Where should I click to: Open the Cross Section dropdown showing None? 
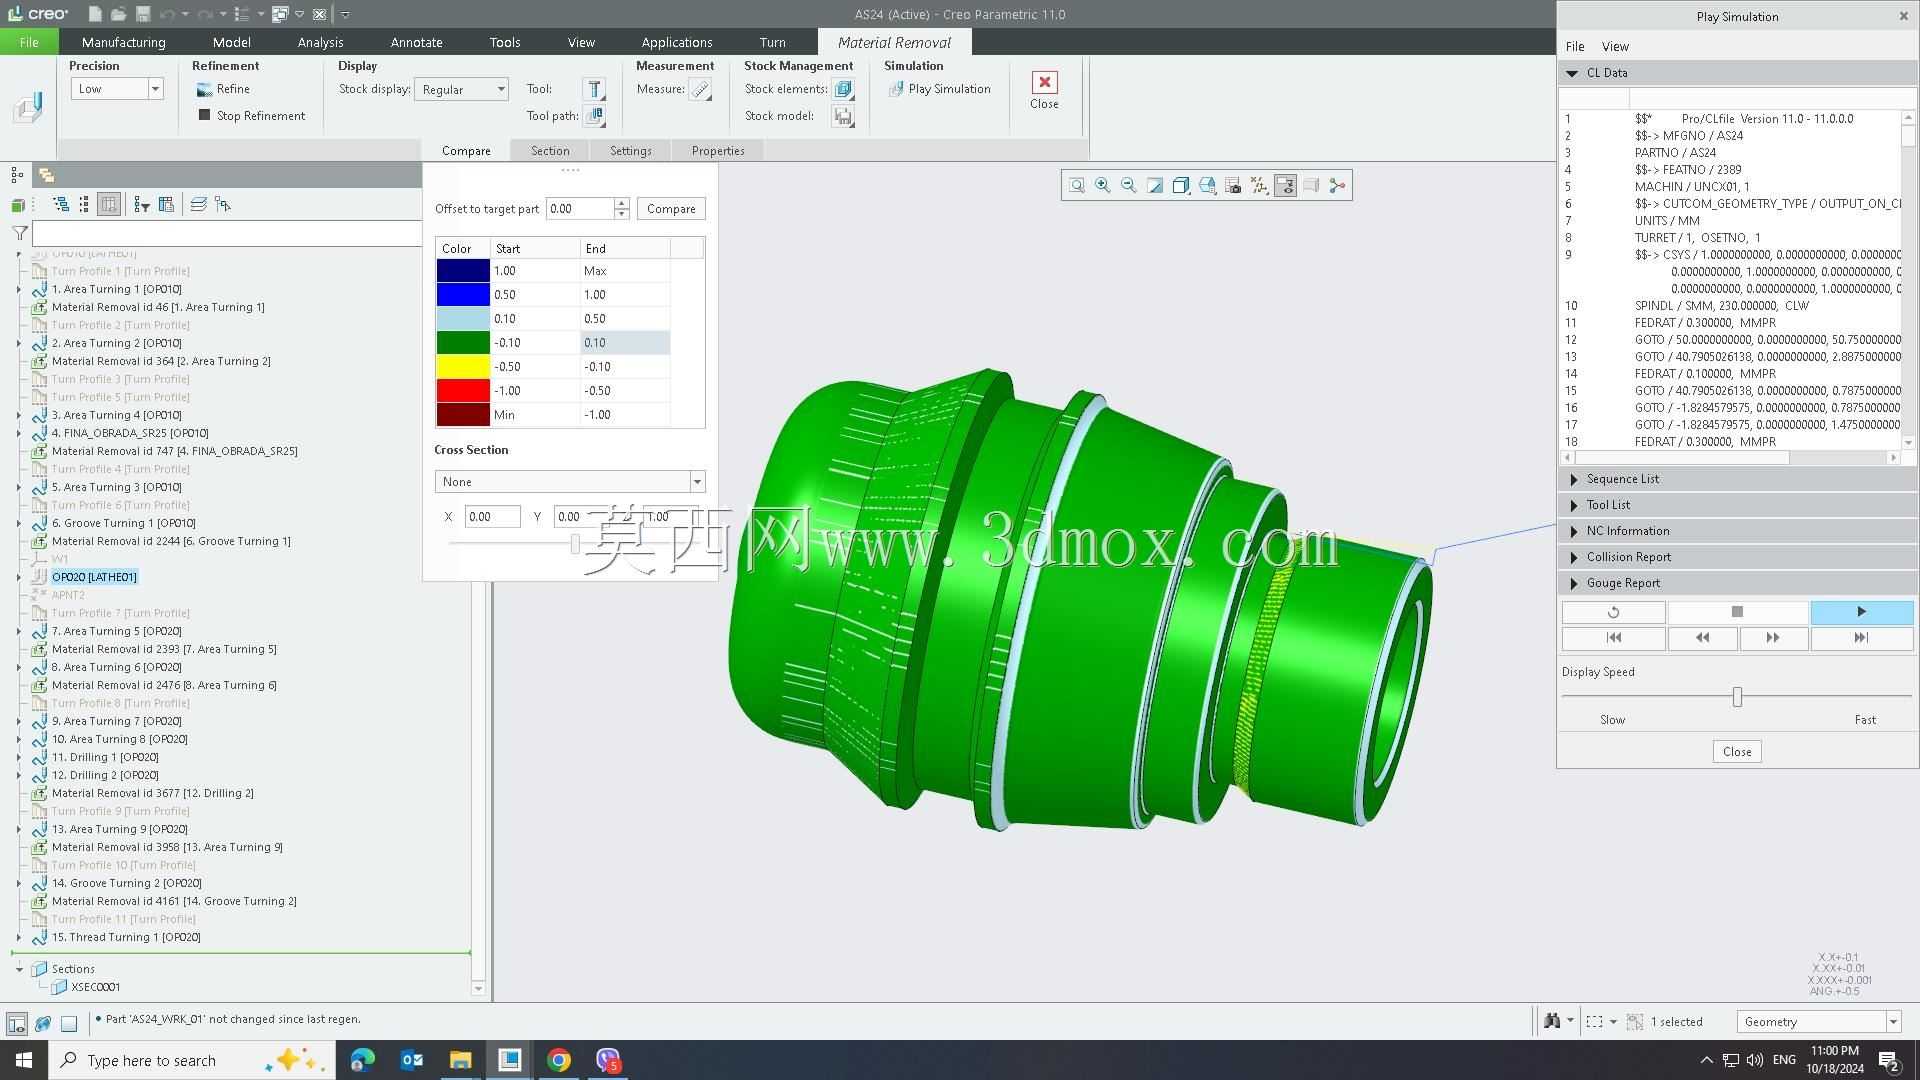[x=570, y=482]
